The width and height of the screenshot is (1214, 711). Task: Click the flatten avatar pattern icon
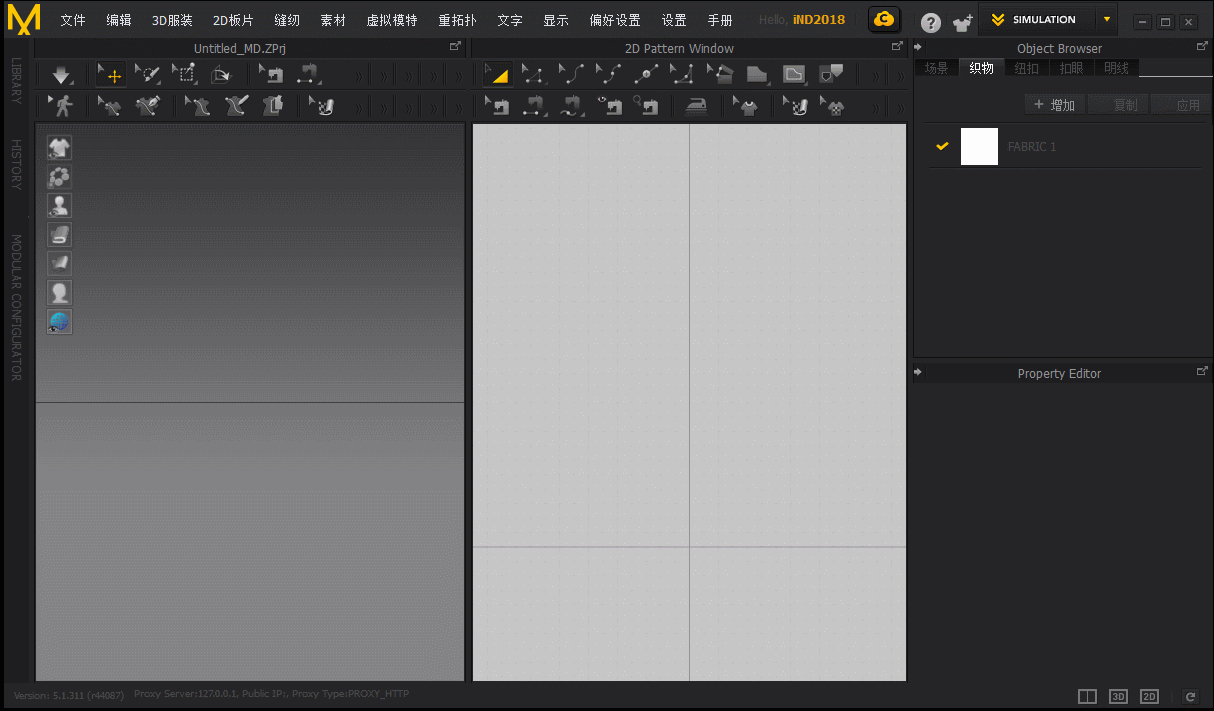click(273, 106)
